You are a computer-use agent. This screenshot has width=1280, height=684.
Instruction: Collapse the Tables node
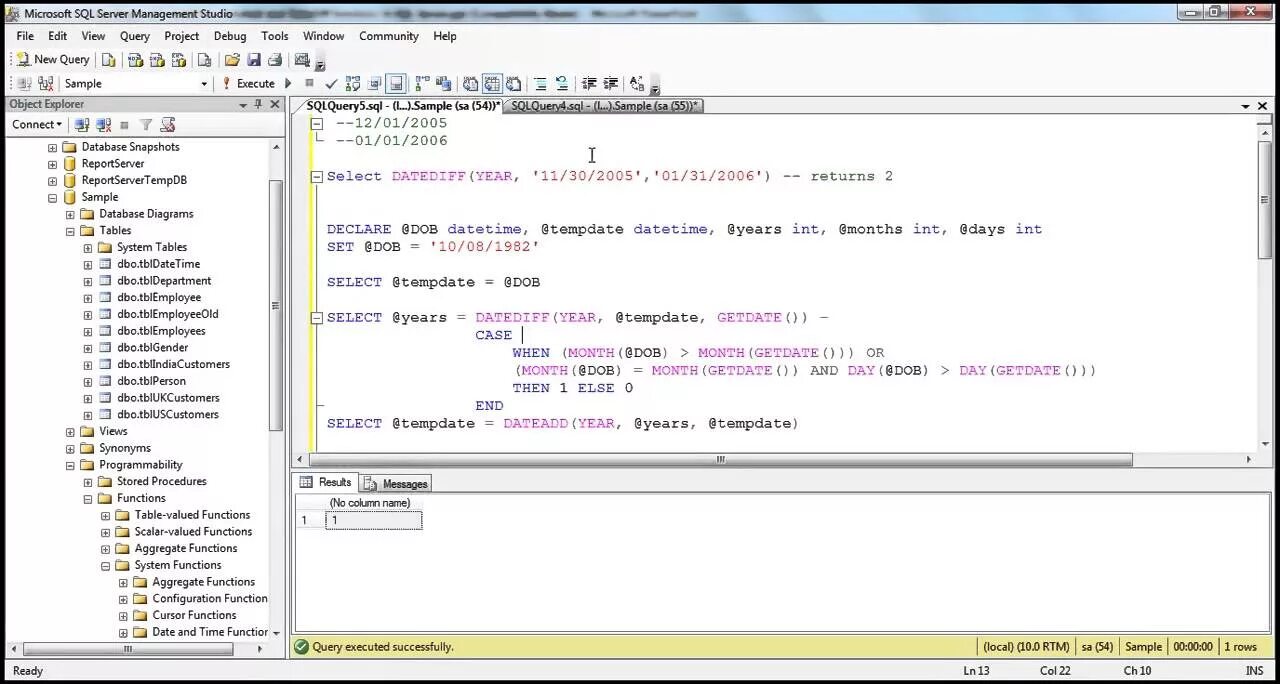(70, 231)
